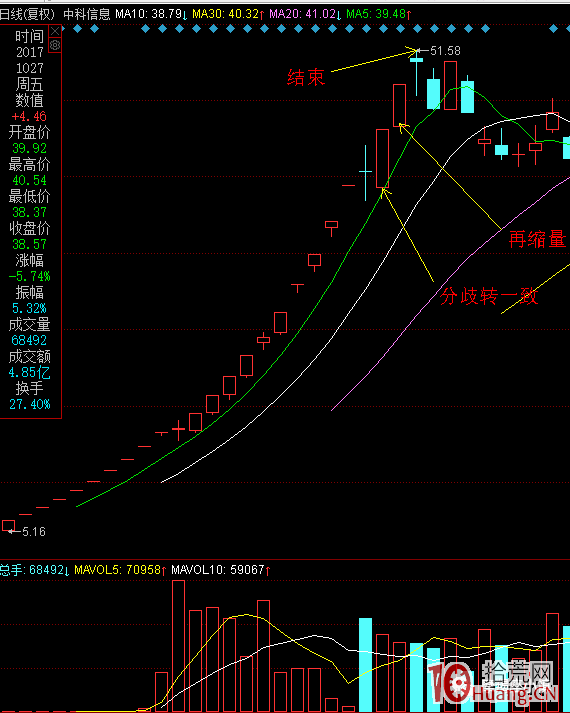Click the 开盘价 value 39.92

(30, 148)
